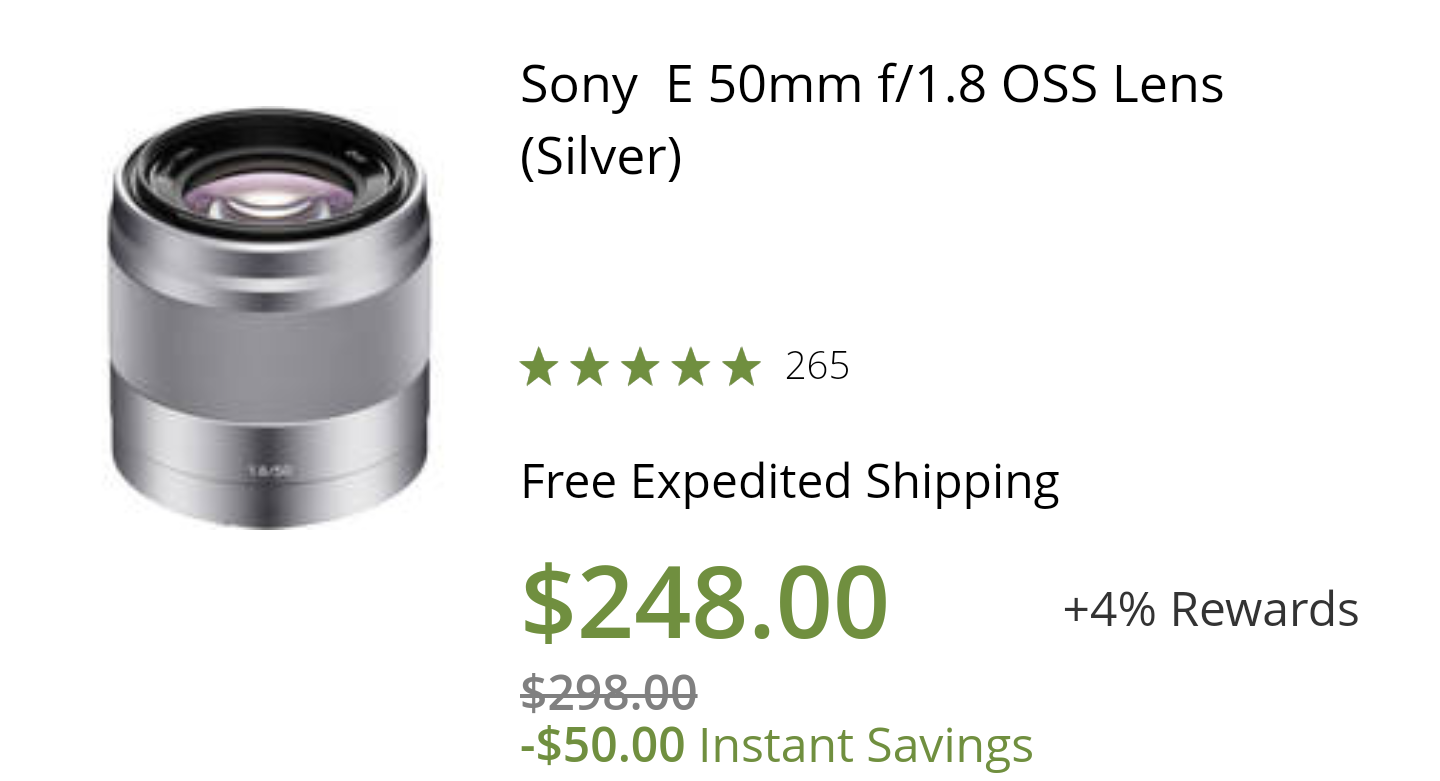This screenshot has width=1440, height=781.
Task: Click the (Silver) color text in the title
Action: [x=601, y=157]
